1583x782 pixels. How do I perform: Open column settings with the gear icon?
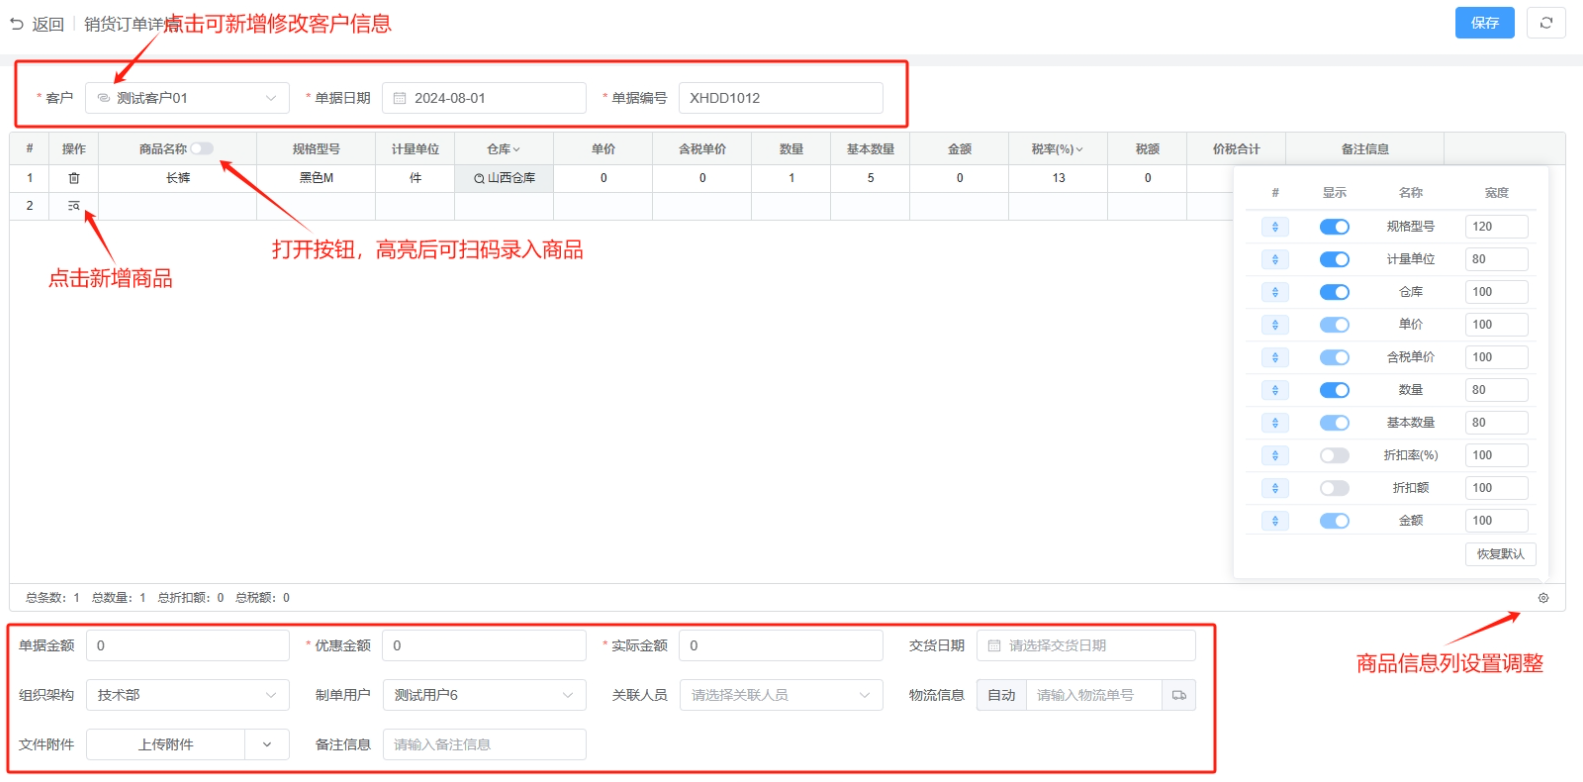point(1543,598)
